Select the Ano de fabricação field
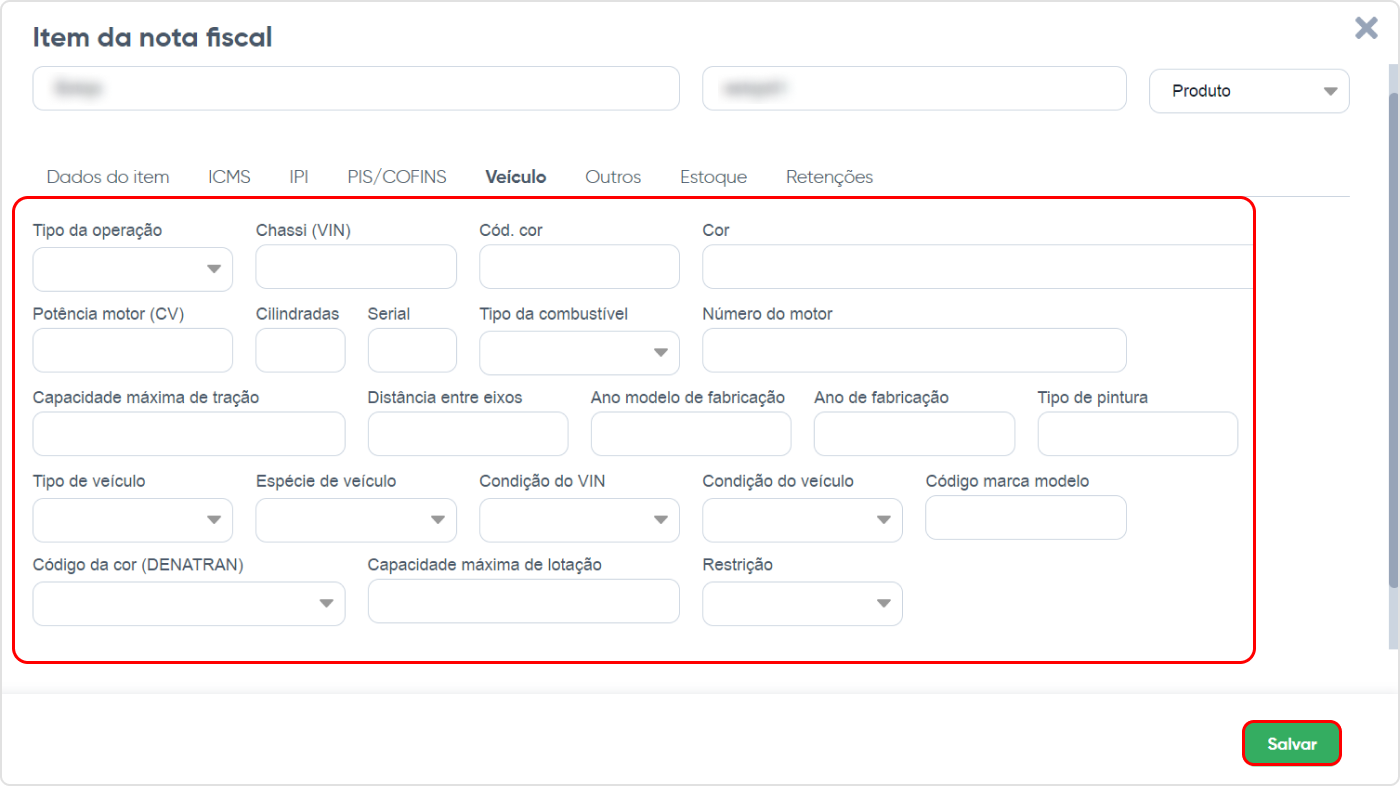The height and width of the screenshot is (786, 1400). pos(913,433)
